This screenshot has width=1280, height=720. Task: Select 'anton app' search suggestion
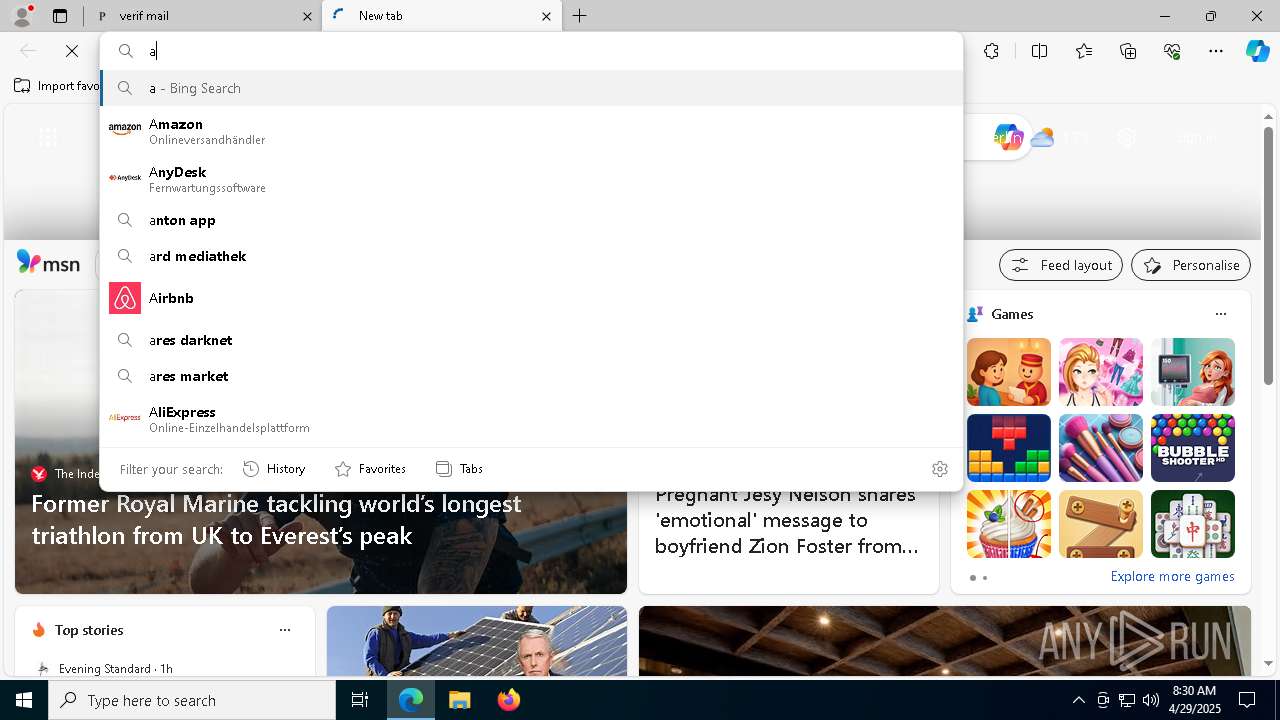531,220
